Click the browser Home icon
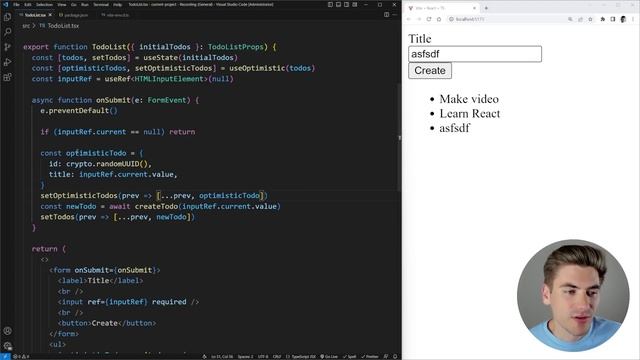 (x=439, y=19)
